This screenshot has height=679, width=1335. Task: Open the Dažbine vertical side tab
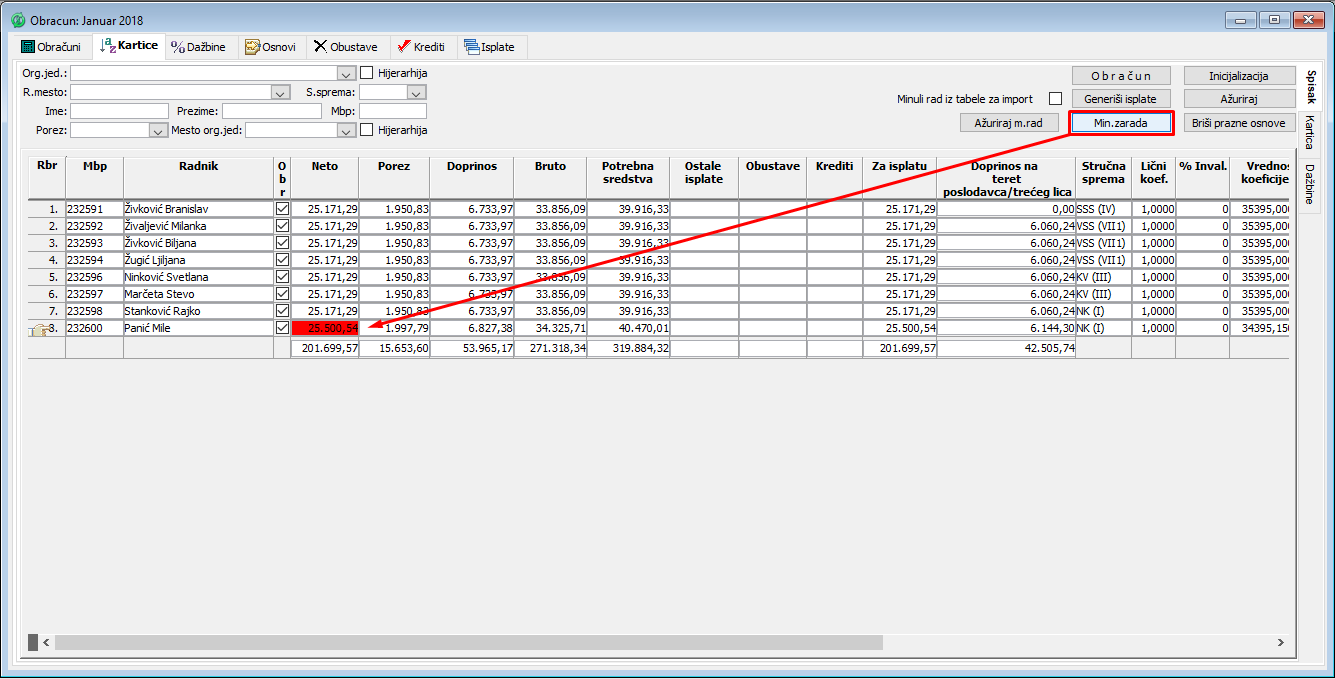pos(1309,182)
